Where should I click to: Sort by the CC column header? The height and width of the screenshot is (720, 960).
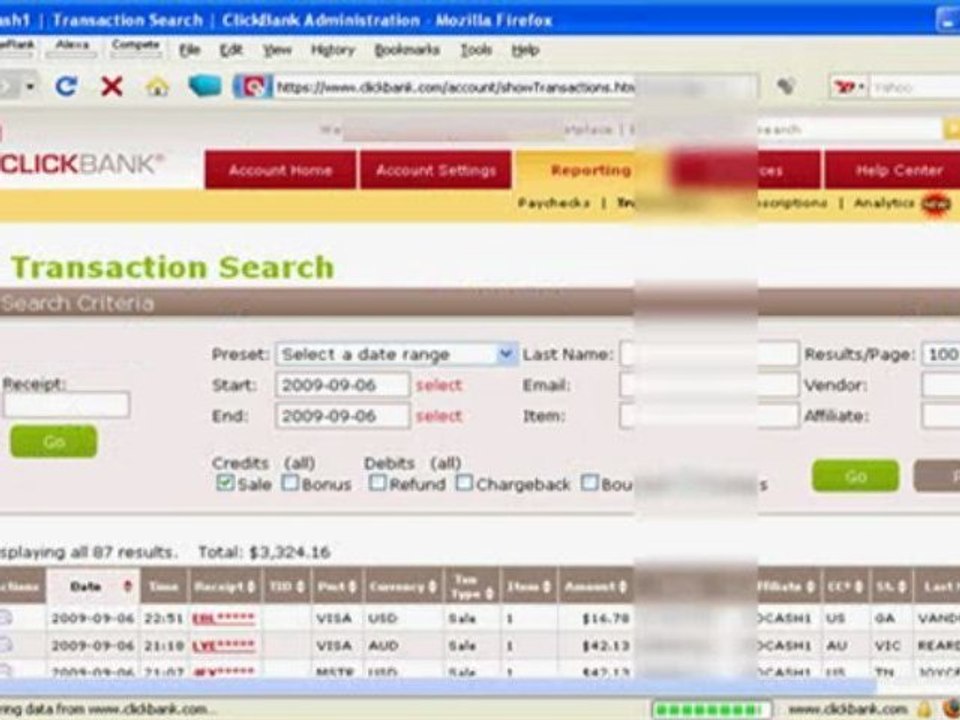tap(845, 586)
